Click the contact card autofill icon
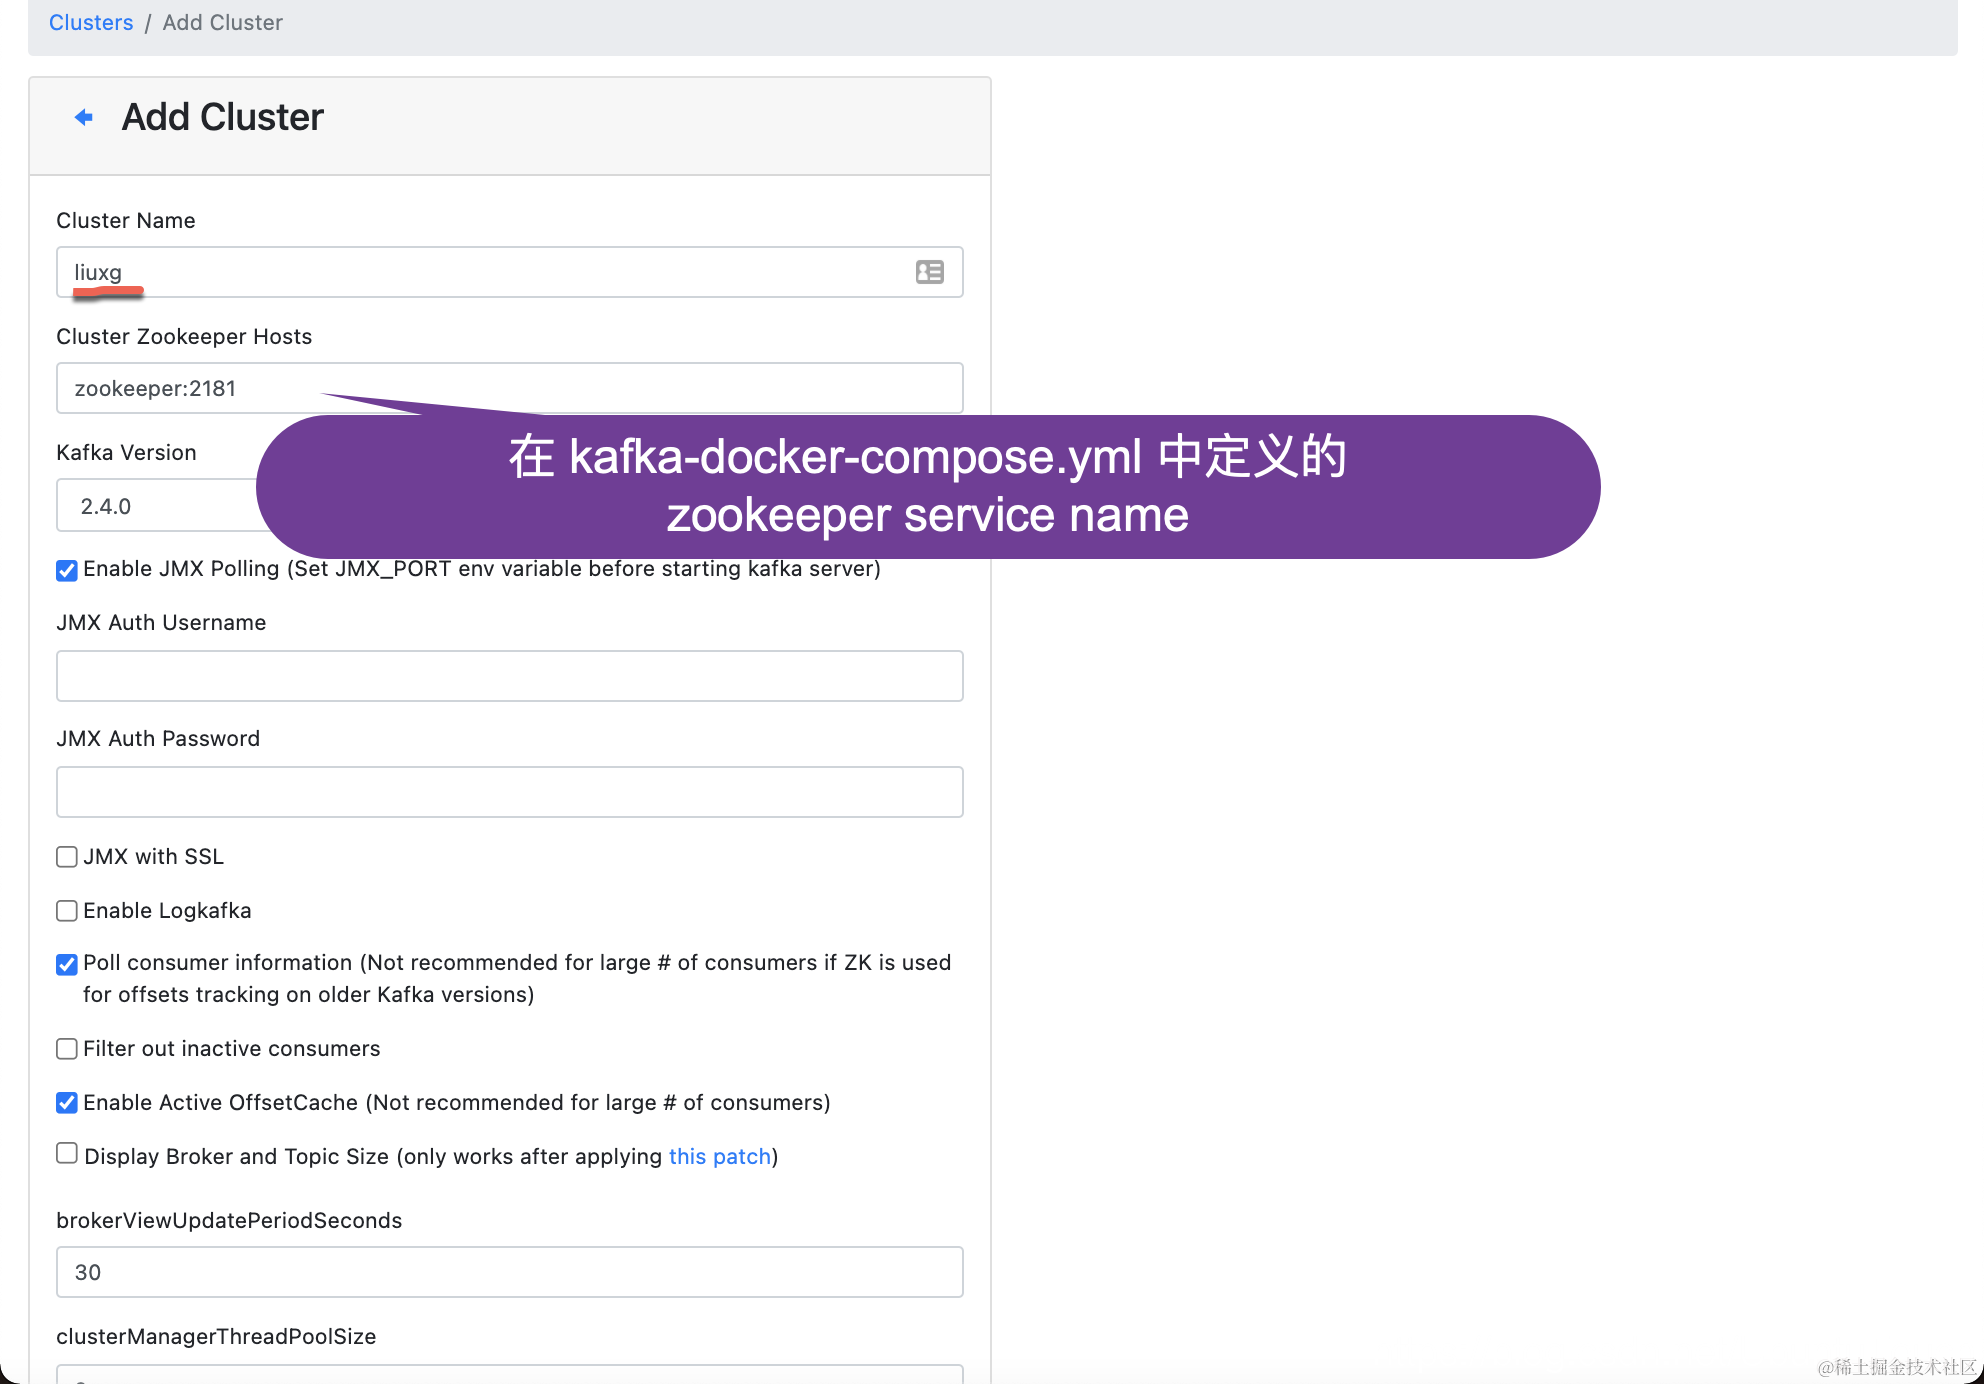Image resolution: width=1984 pixels, height=1384 pixels. click(x=929, y=272)
